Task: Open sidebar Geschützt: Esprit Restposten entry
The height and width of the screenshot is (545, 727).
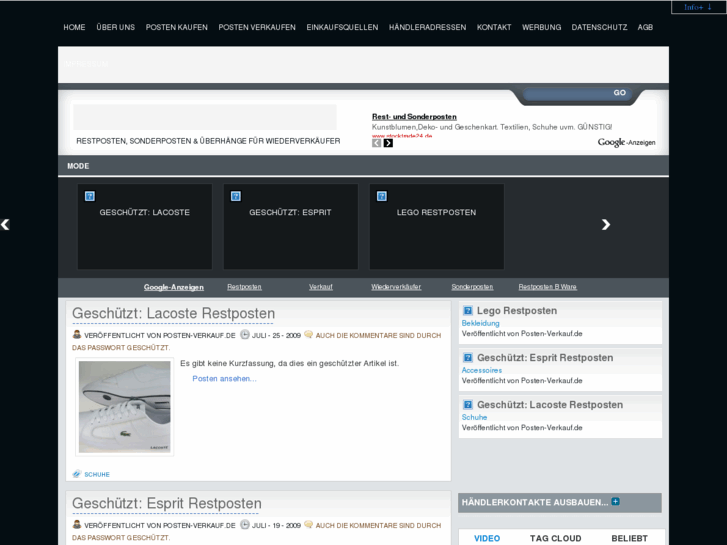Action: click(x=545, y=358)
